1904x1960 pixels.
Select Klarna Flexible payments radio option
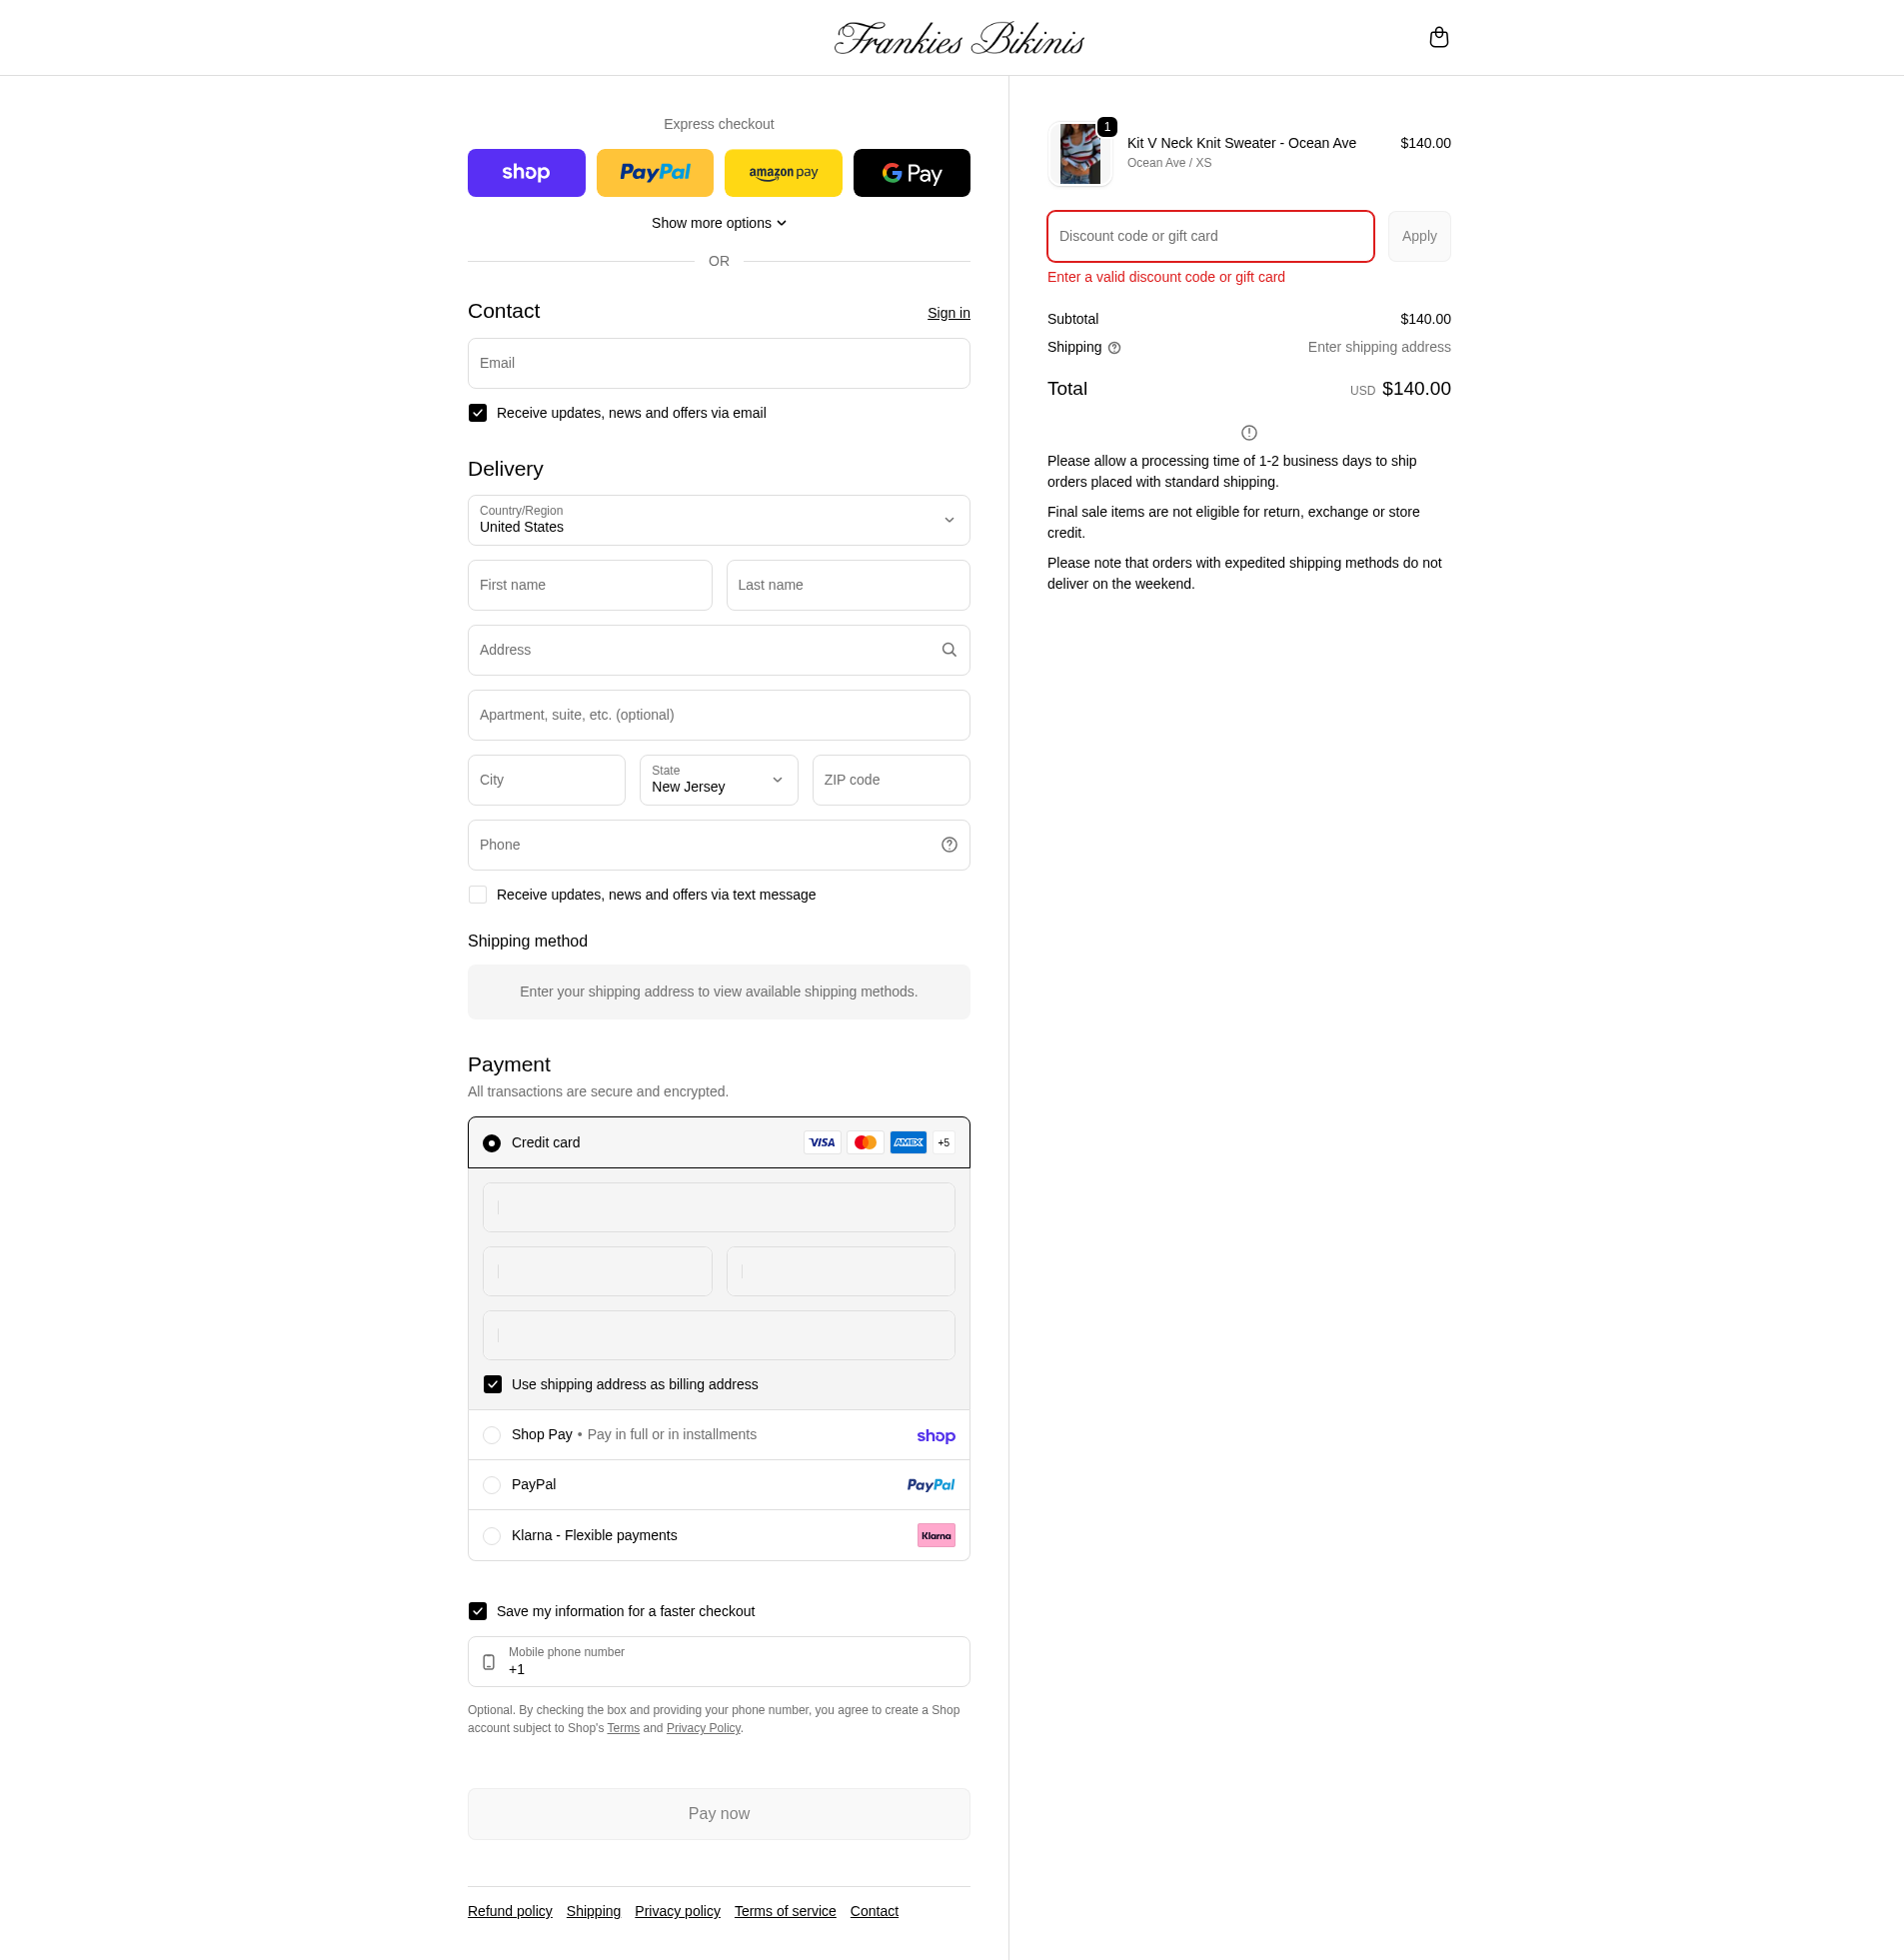pyautogui.click(x=492, y=1535)
